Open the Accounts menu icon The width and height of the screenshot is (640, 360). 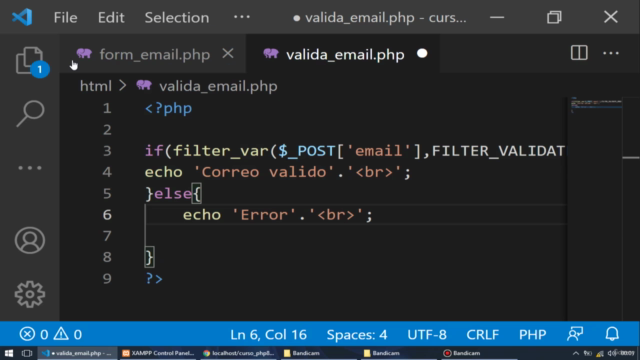click(30, 240)
